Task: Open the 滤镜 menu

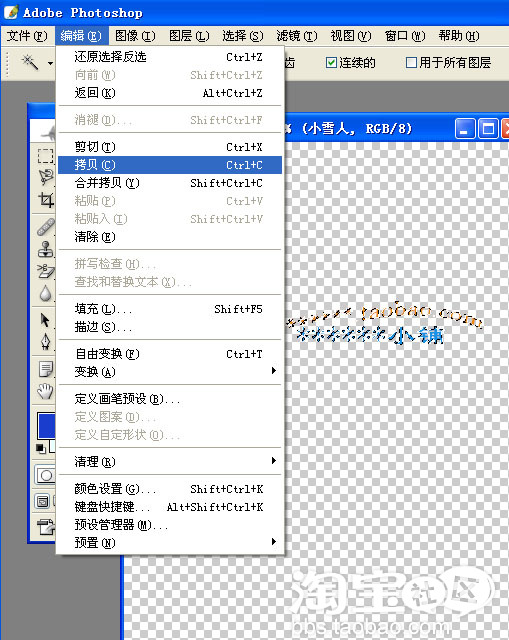Action: [x=296, y=36]
